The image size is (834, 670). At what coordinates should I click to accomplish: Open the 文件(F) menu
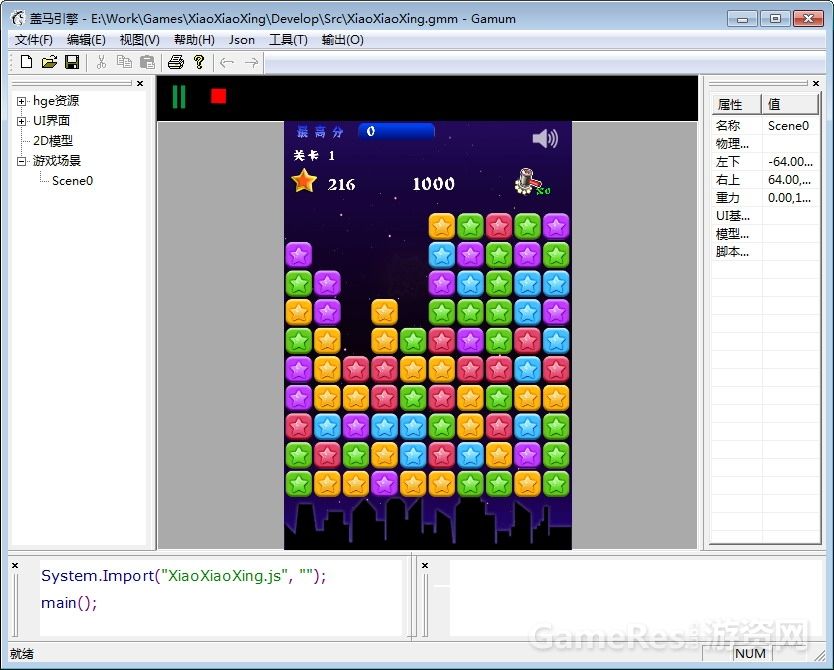[x=34, y=40]
